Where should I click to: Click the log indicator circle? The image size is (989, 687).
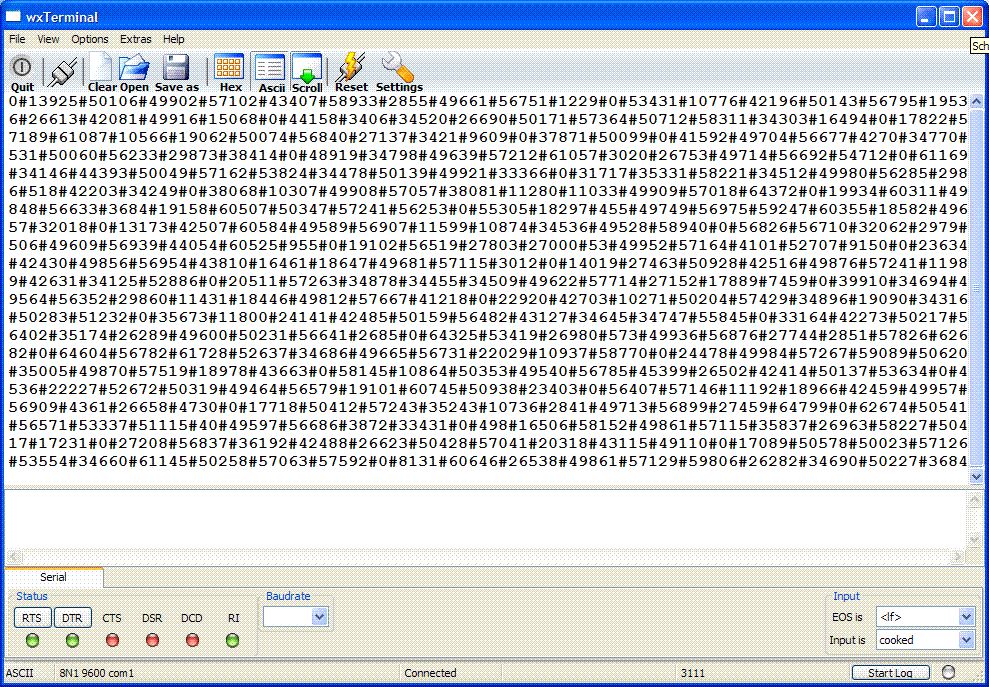point(948,672)
